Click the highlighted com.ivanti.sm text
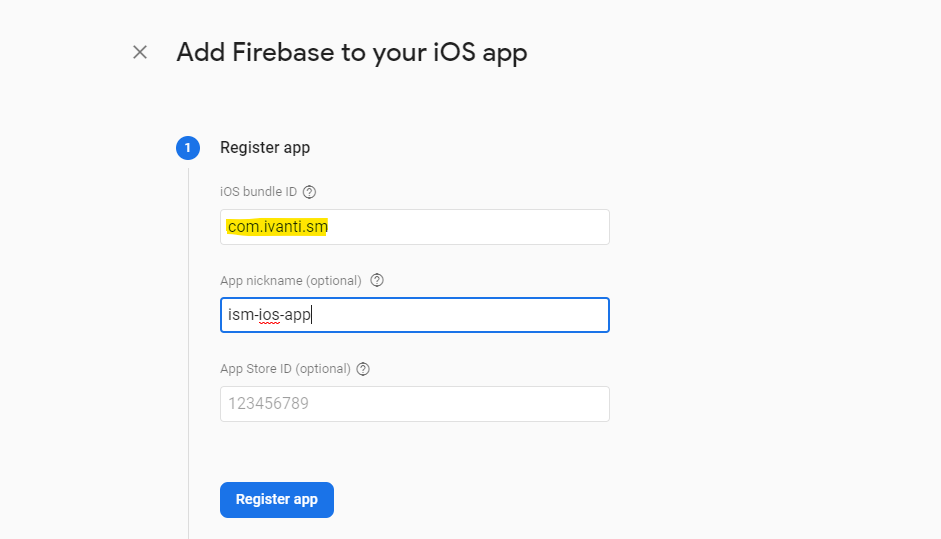The image size is (941, 539). point(277,227)
